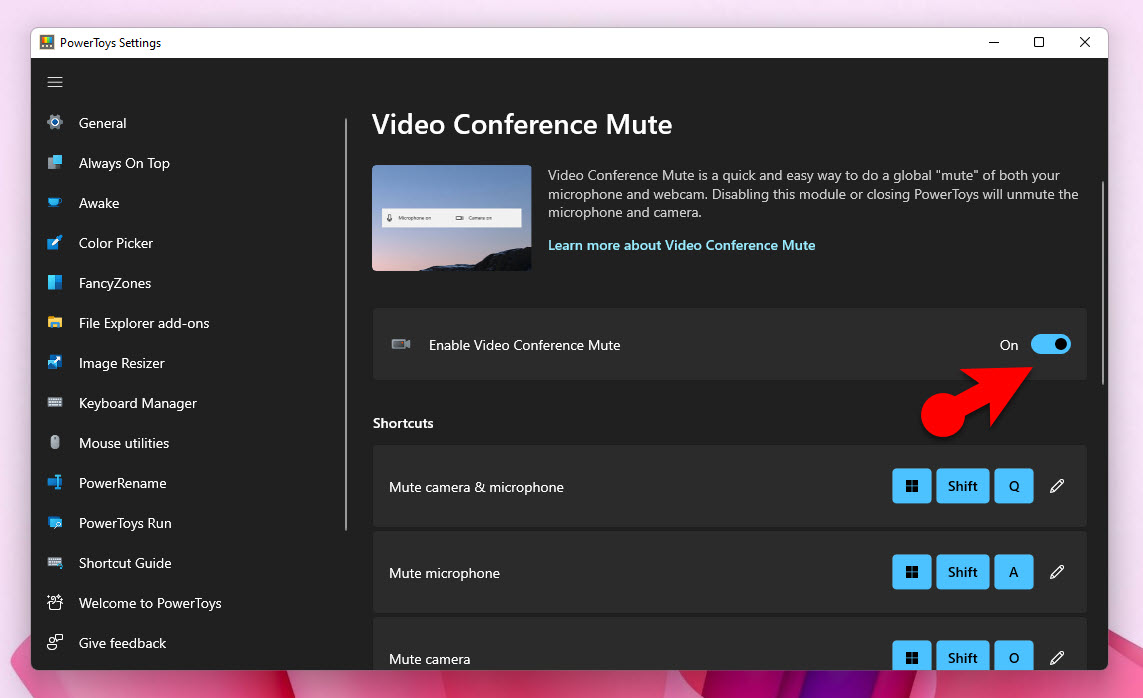Edit the Mute camera shortcut pencil
This screenshot has width=1143, height=698.
click(1057, 658)
